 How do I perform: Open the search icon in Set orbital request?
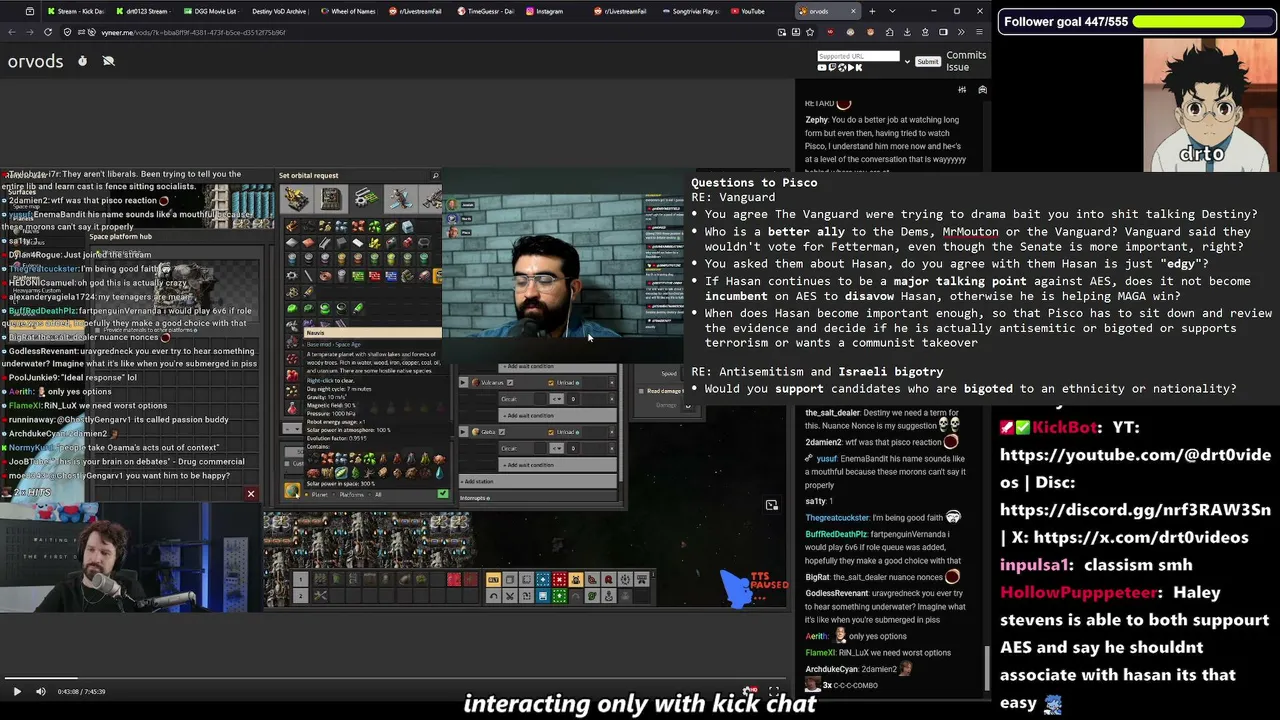[435, 176]
